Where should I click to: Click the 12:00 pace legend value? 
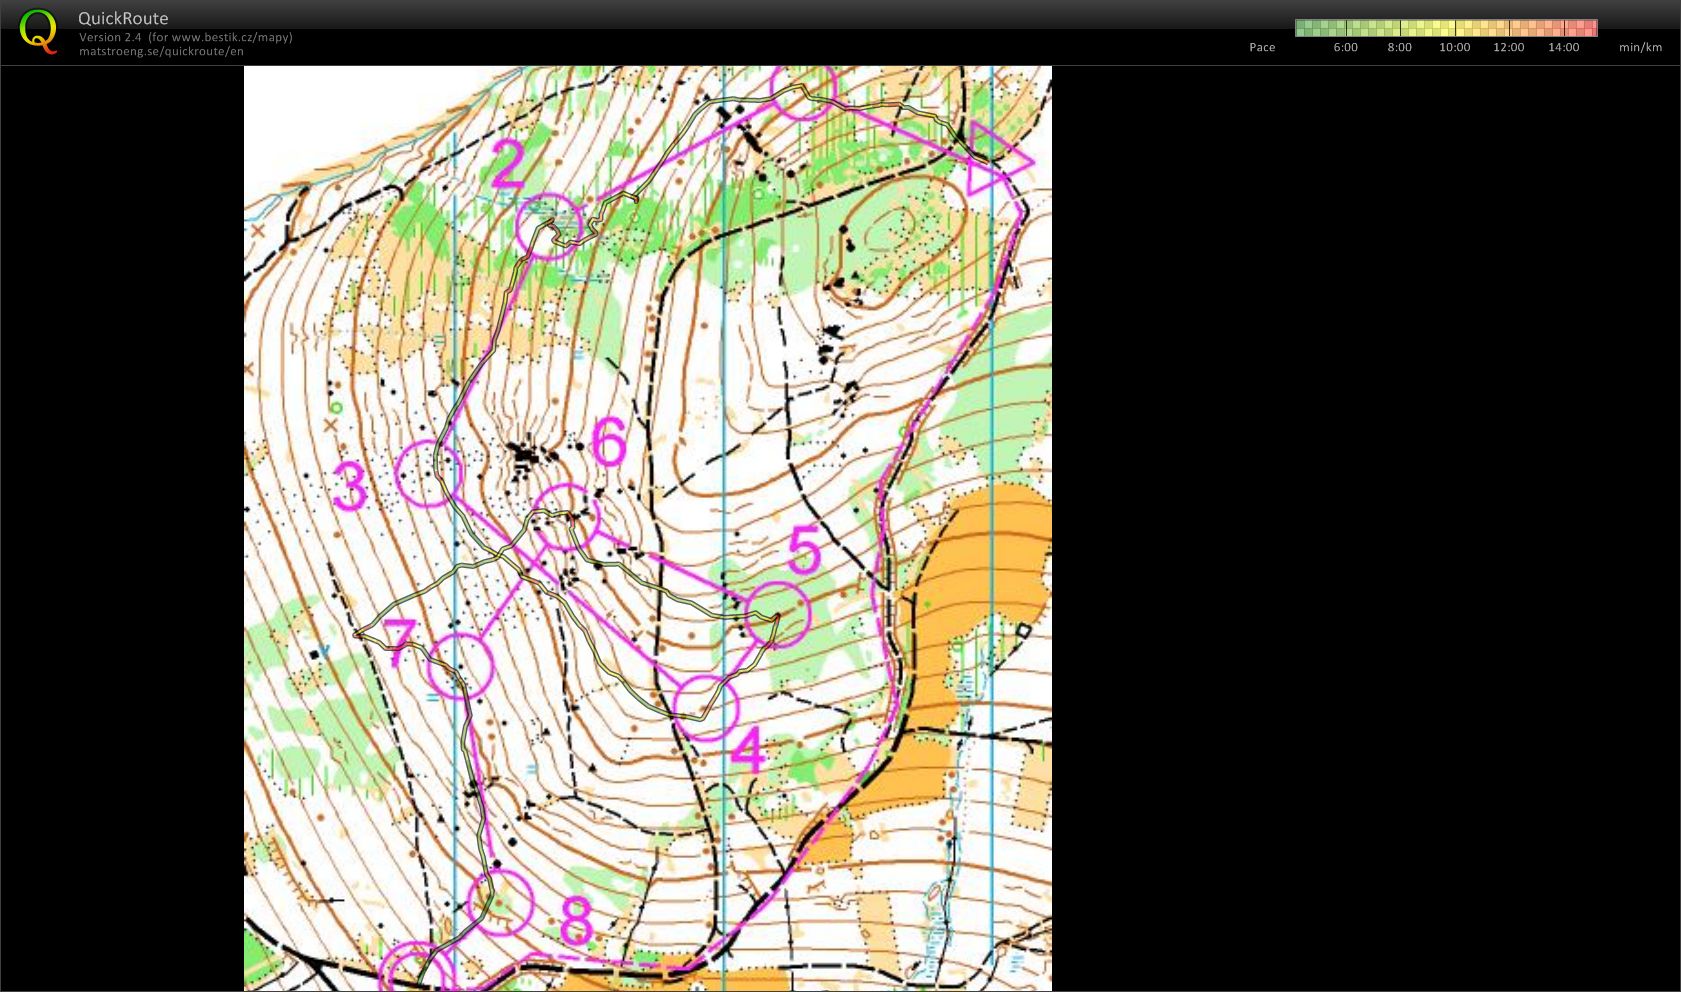tap(1508, 47)
